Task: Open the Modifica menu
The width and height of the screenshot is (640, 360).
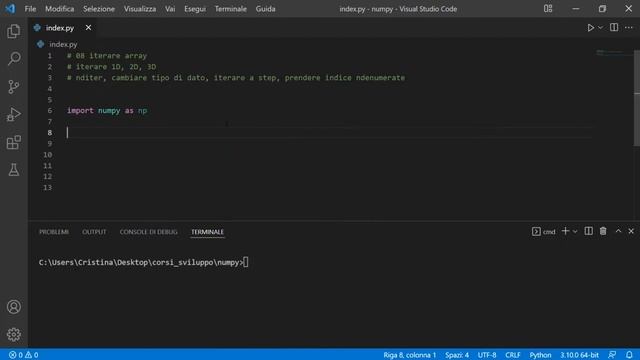Action: [60, 9]
